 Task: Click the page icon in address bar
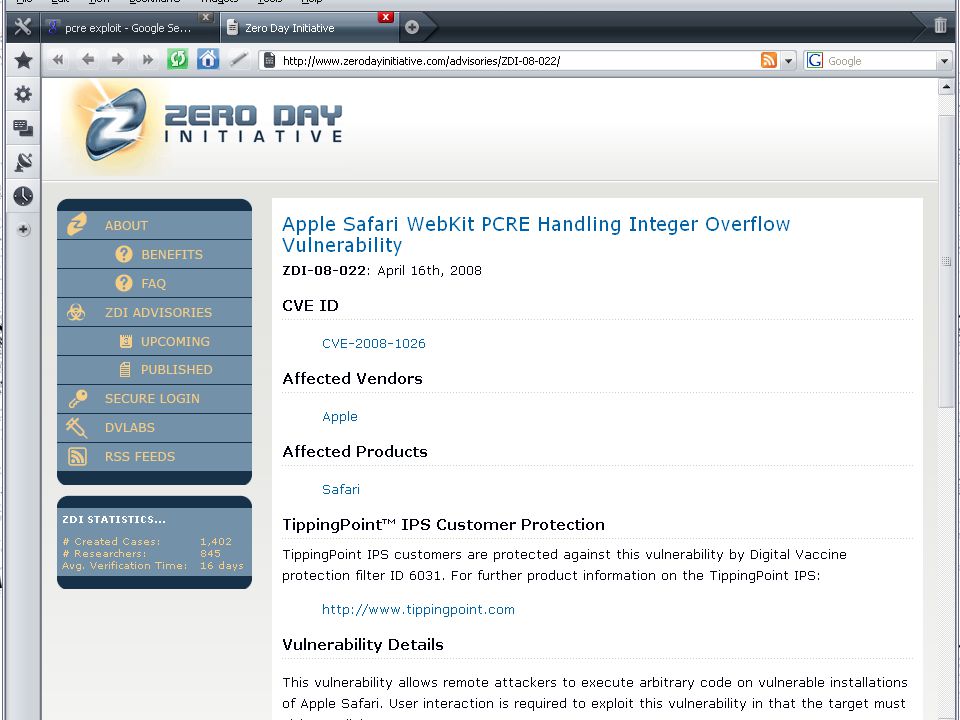269,60
